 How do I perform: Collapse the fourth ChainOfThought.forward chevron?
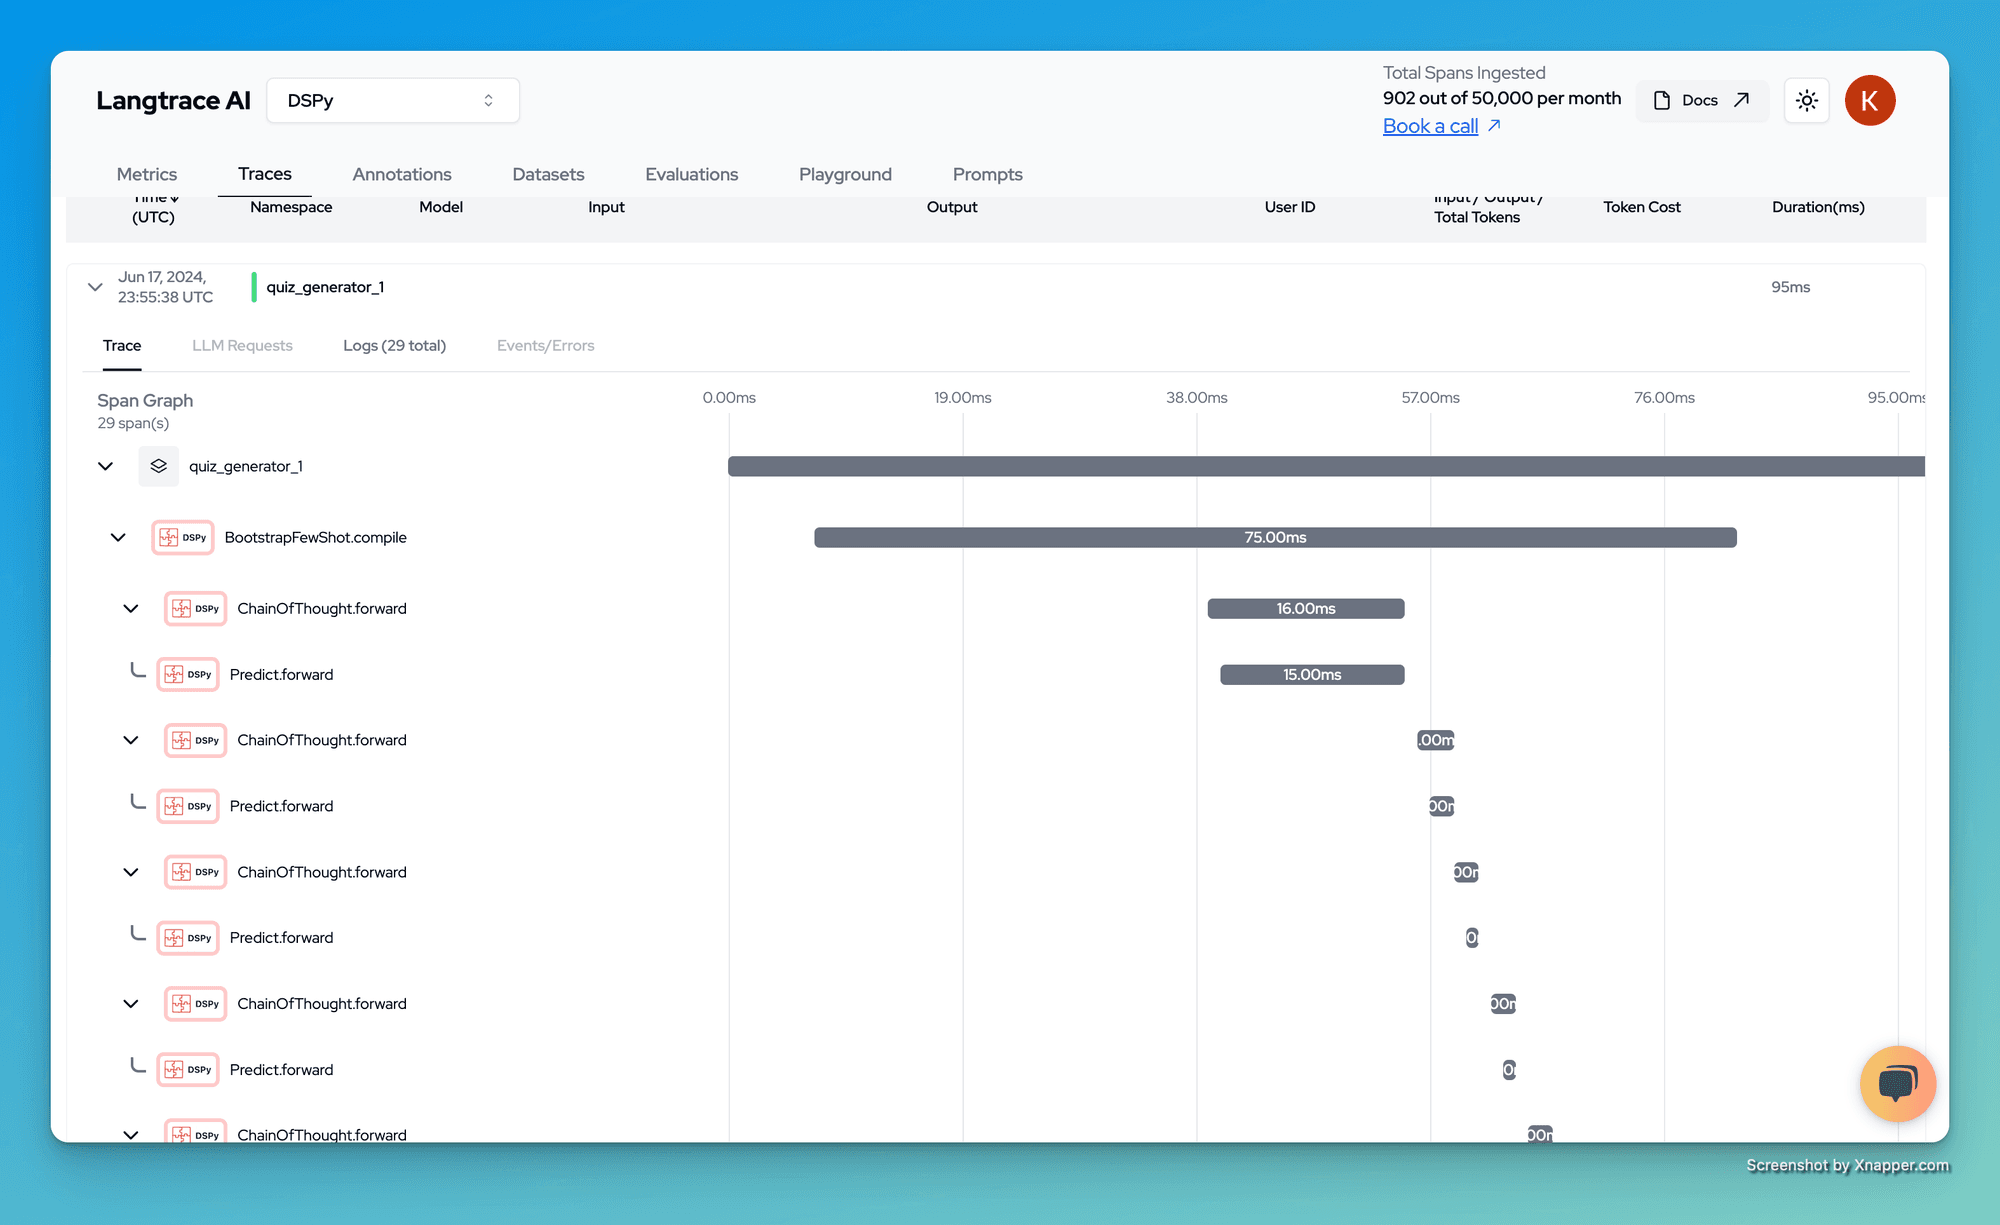pyautogui.click(x=131, y=1004)
